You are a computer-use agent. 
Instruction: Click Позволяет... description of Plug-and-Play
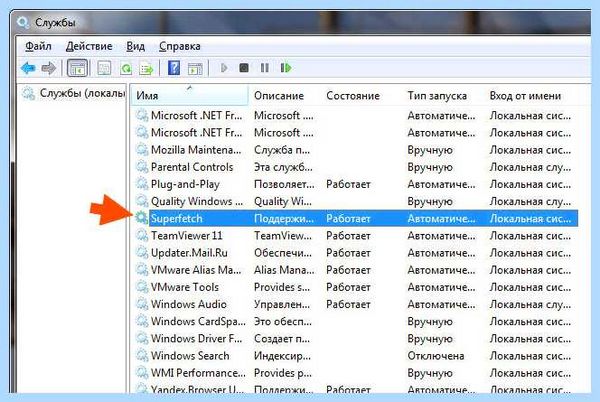(284, 184)
